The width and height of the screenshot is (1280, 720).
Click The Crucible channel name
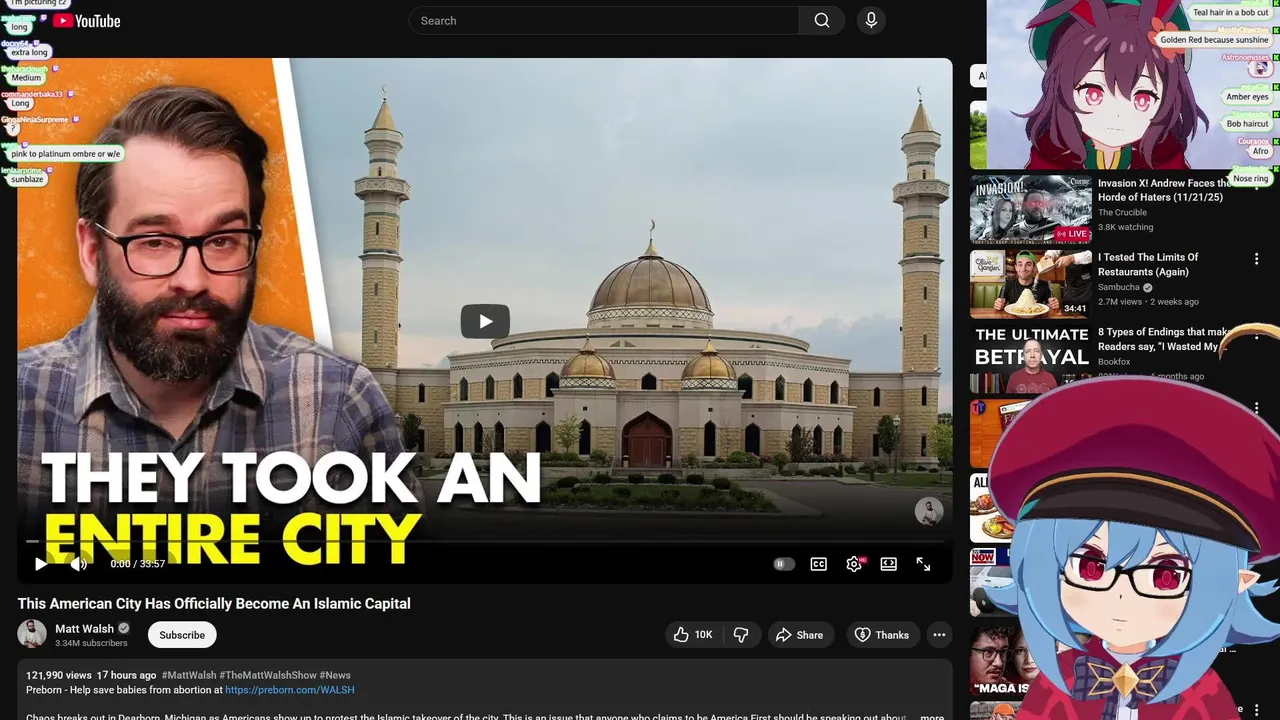[1122, 212]
